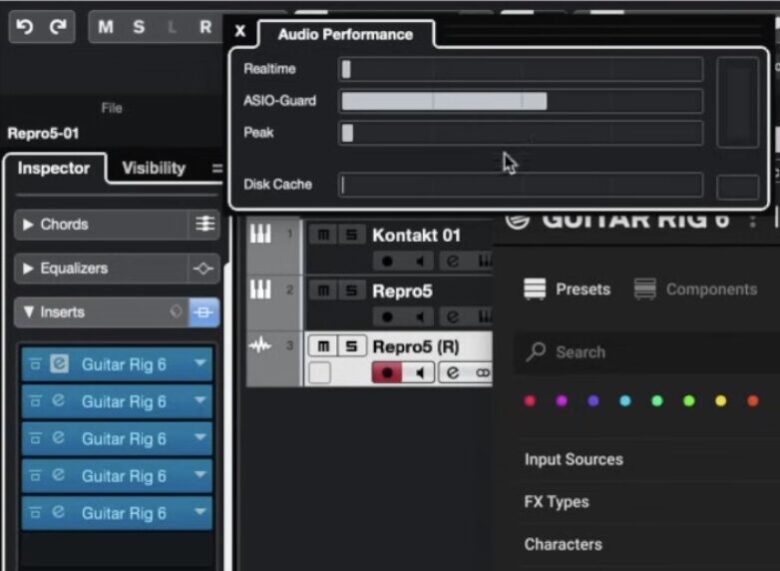Click the Equalizers curve icon

[204, 269]
